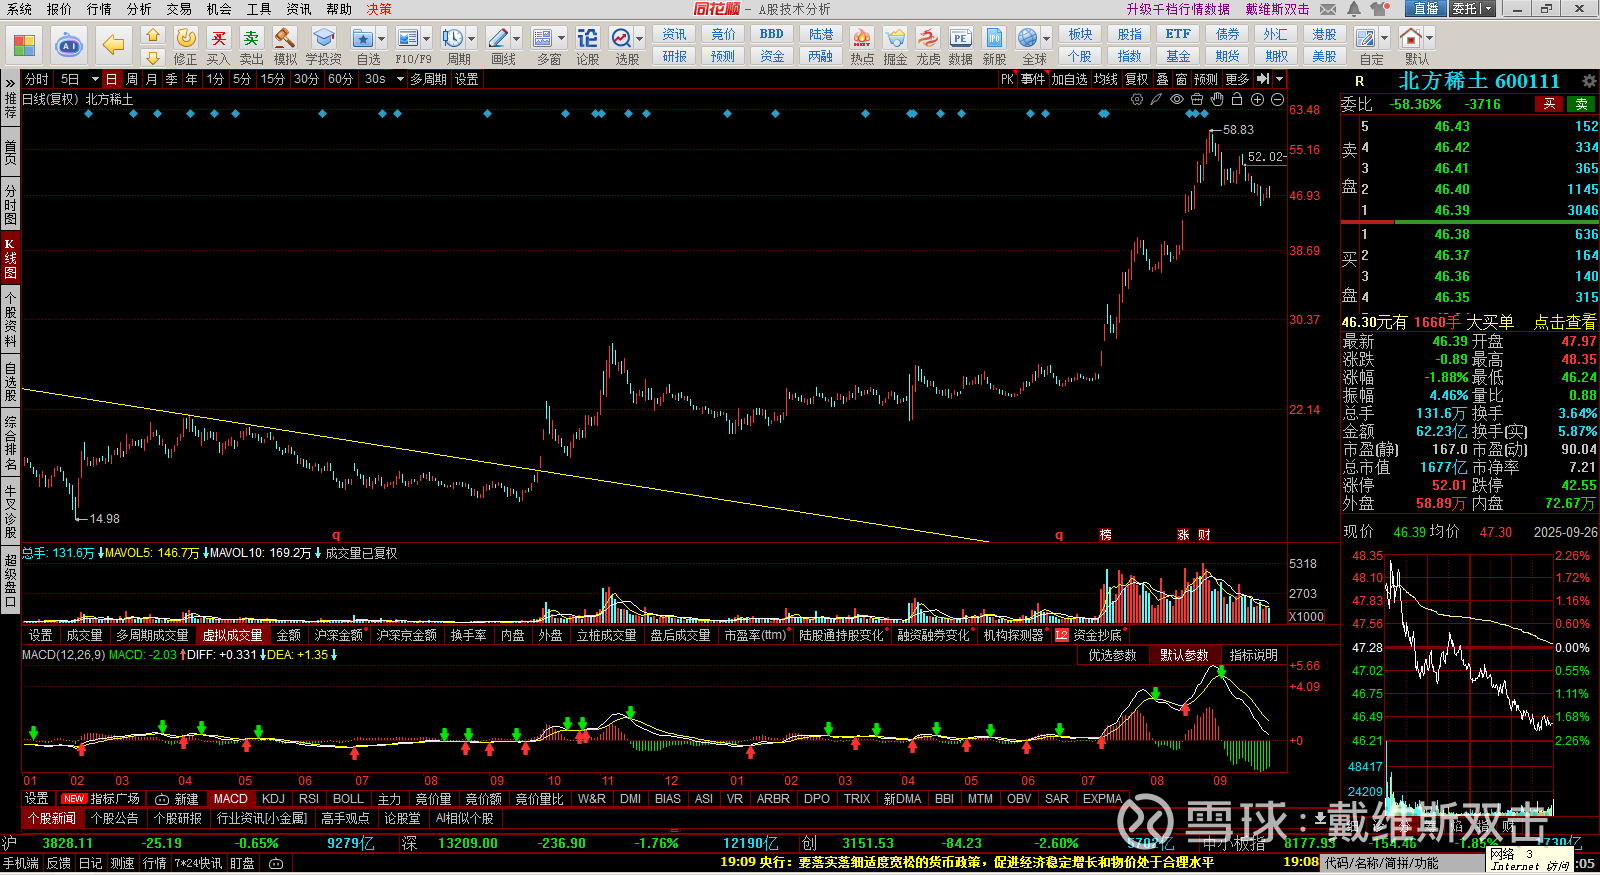Open the 论股 discussion icon

click(588, 38)
